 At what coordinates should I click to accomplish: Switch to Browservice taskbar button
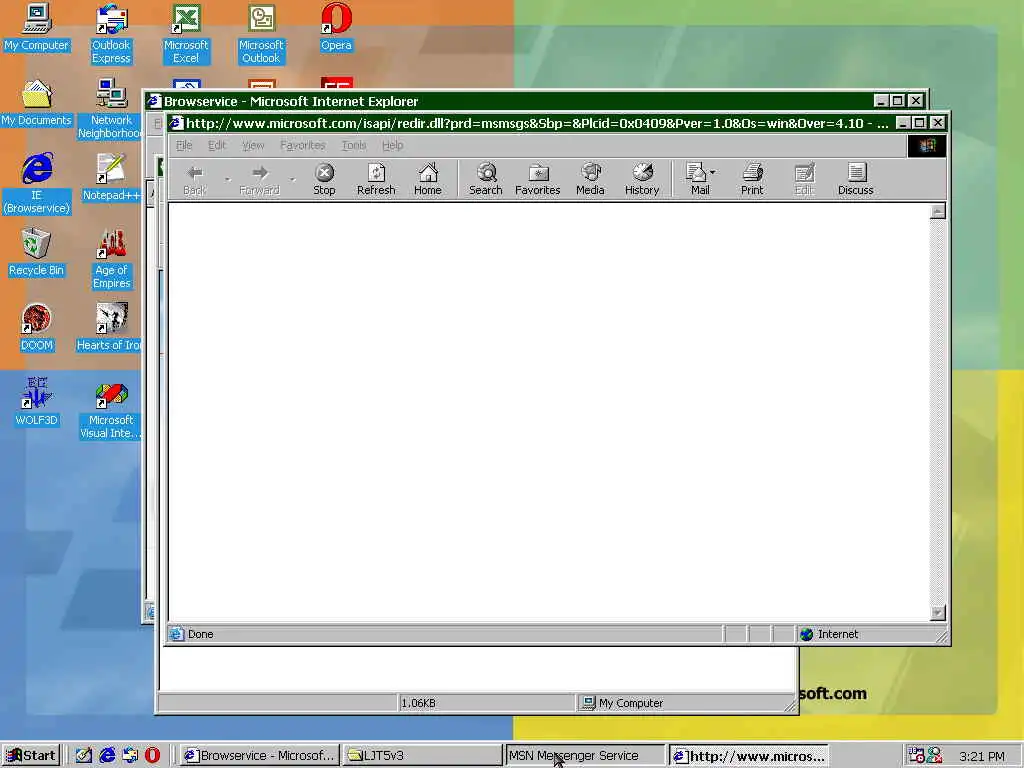(x=259, y=756)
